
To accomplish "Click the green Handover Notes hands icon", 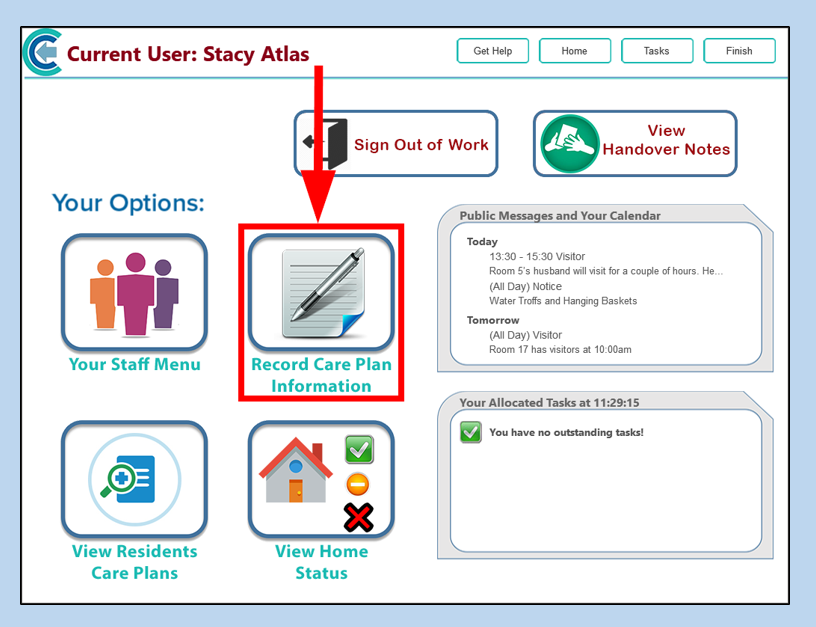I will [x=569, y=143].
